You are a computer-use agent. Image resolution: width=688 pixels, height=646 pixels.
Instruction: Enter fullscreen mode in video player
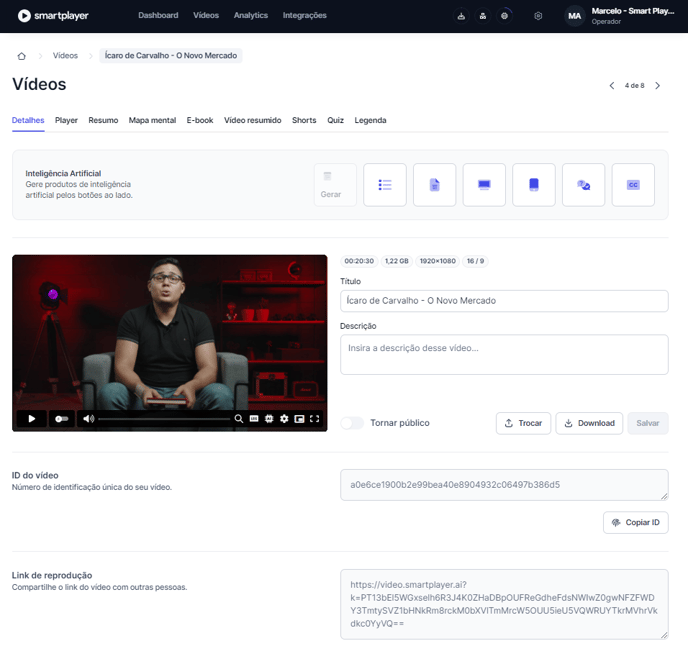tap(315, 419)
